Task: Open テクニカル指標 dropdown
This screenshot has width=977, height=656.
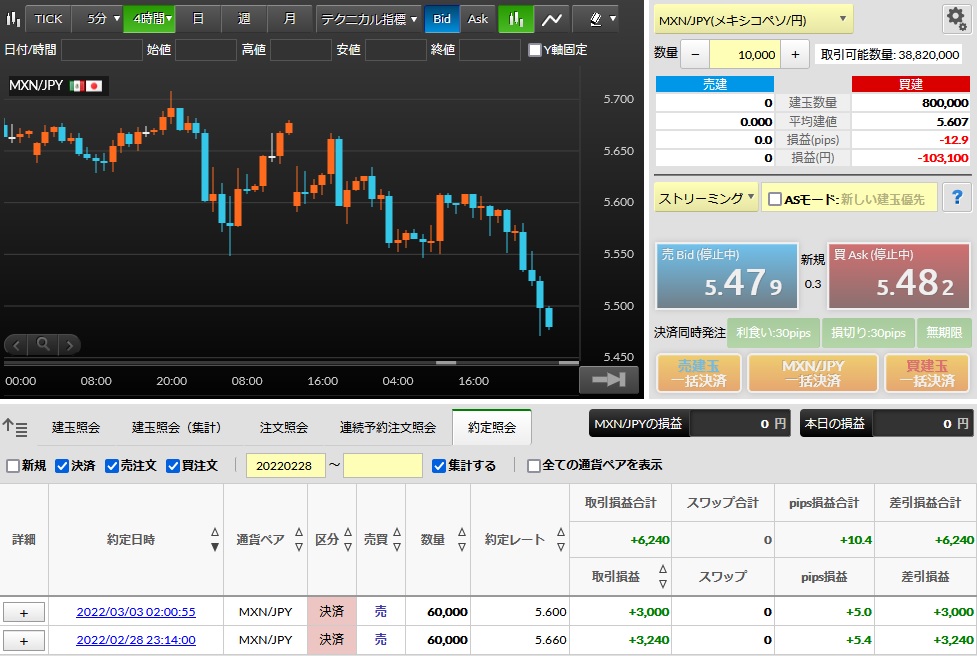Action: tap(369, 19)
